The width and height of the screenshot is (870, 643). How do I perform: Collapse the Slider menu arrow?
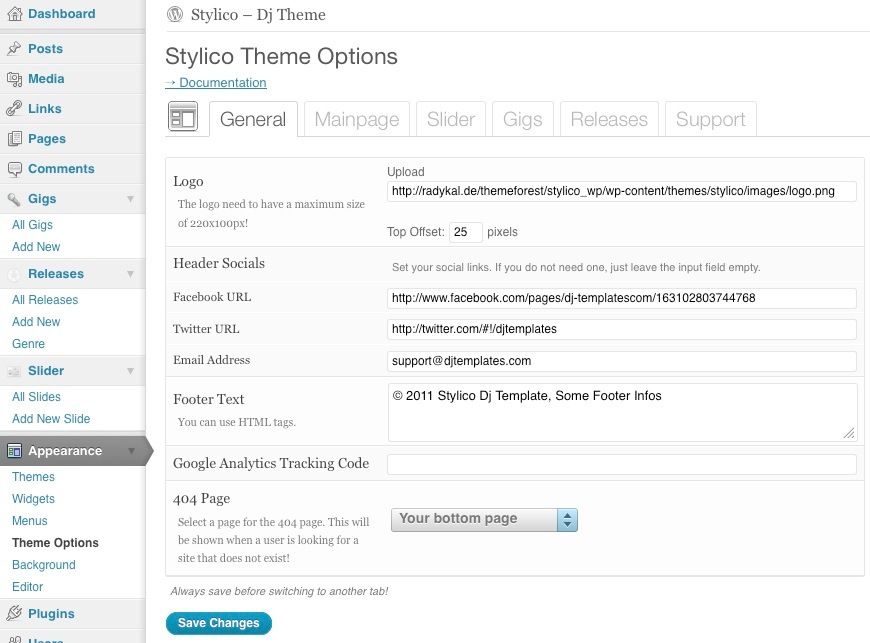pyautogui.click(x=130, y=371)
